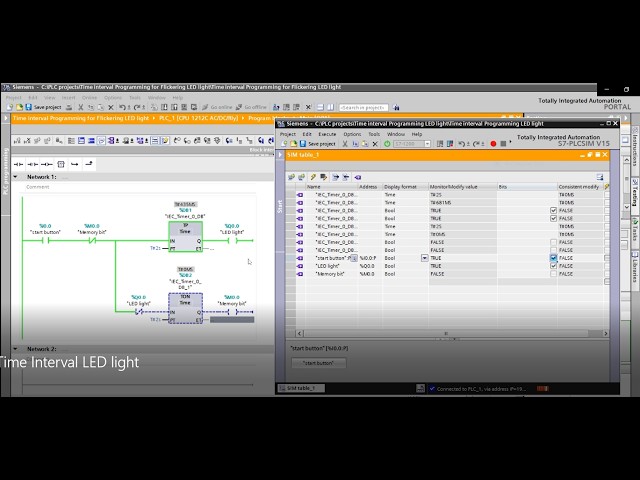640x480 pixels.
Task: Expand the Network 2 section
Action: point(16,349)
